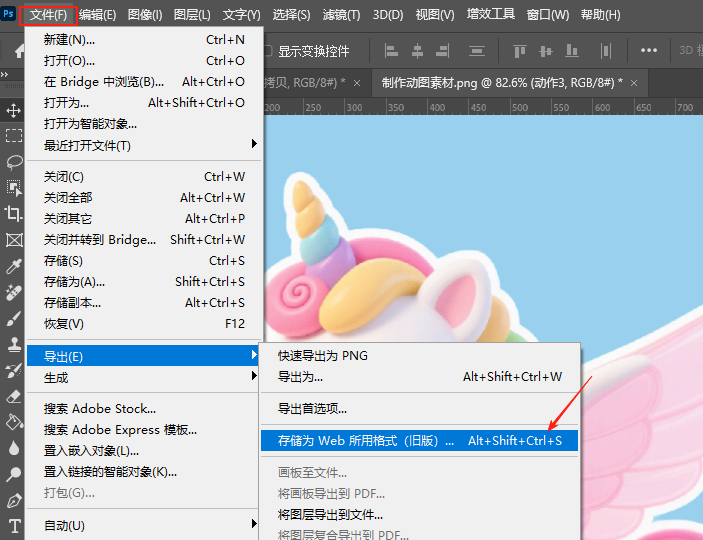Viewport: 703px width, 540px height.
Task: Open the 选择(S) menu
Action: tap(291, 15)
